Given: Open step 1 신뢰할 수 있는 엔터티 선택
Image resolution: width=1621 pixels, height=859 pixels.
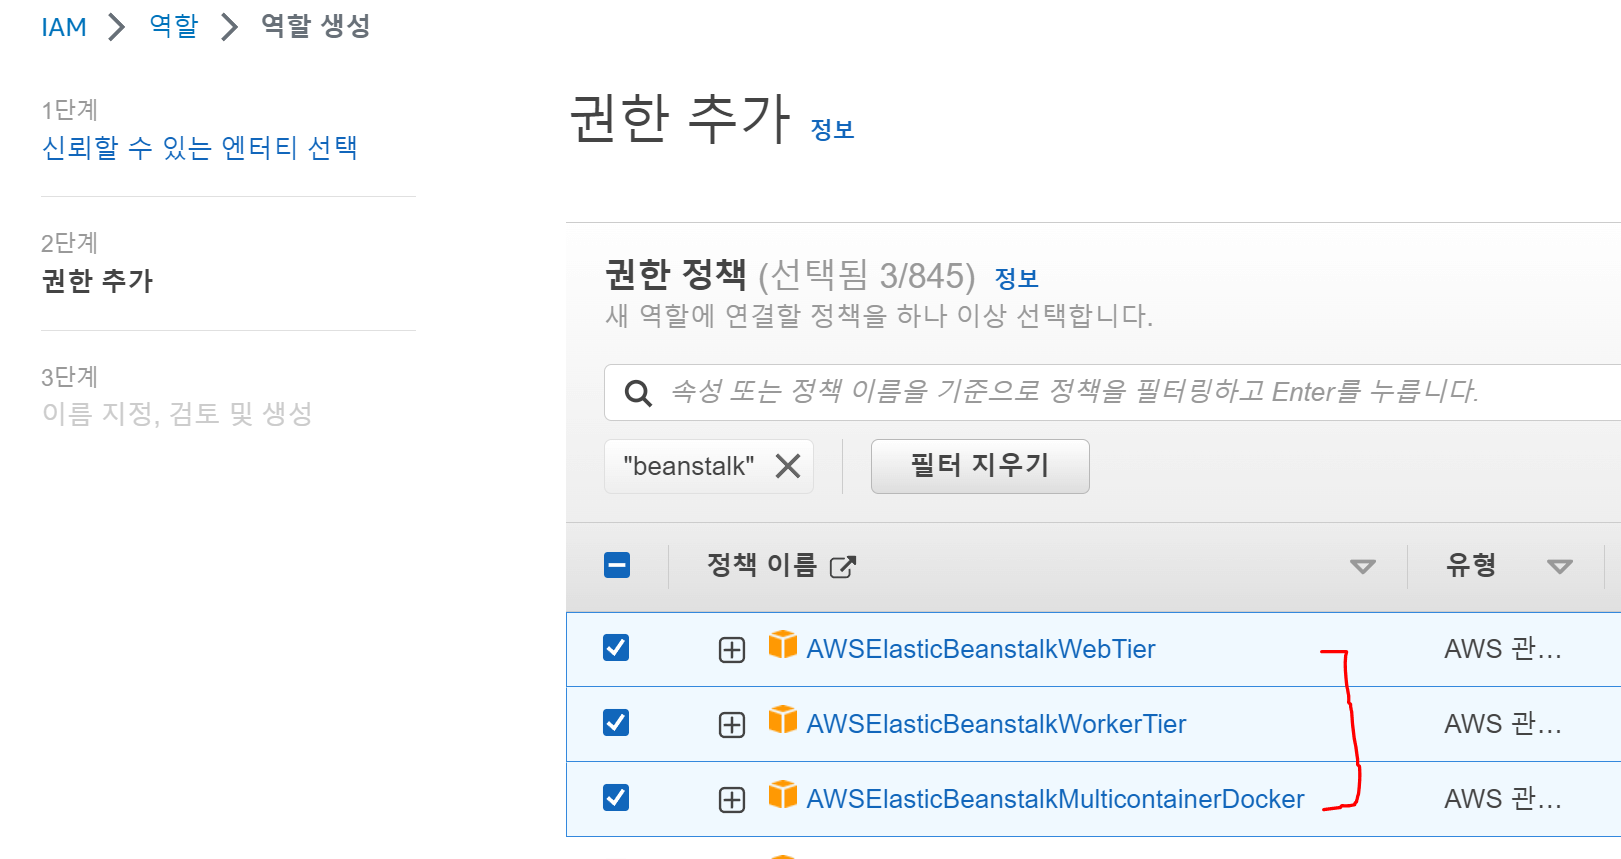Looking at the screenshot, I should pyautogui.click(x=200, y=148).
